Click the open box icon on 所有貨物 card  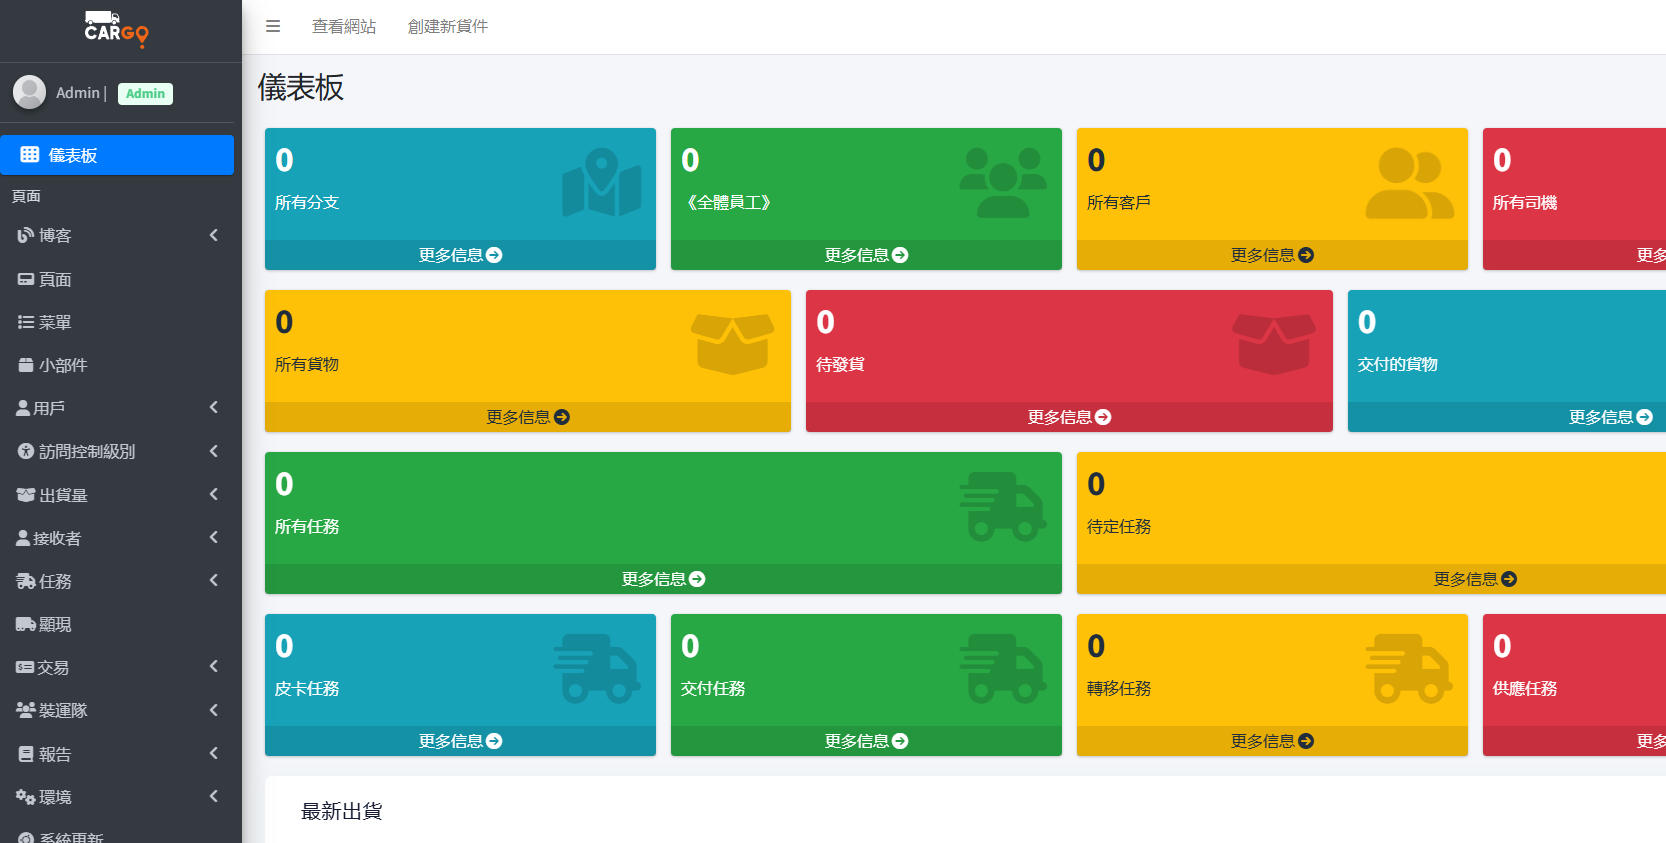(x=732, y=344)
